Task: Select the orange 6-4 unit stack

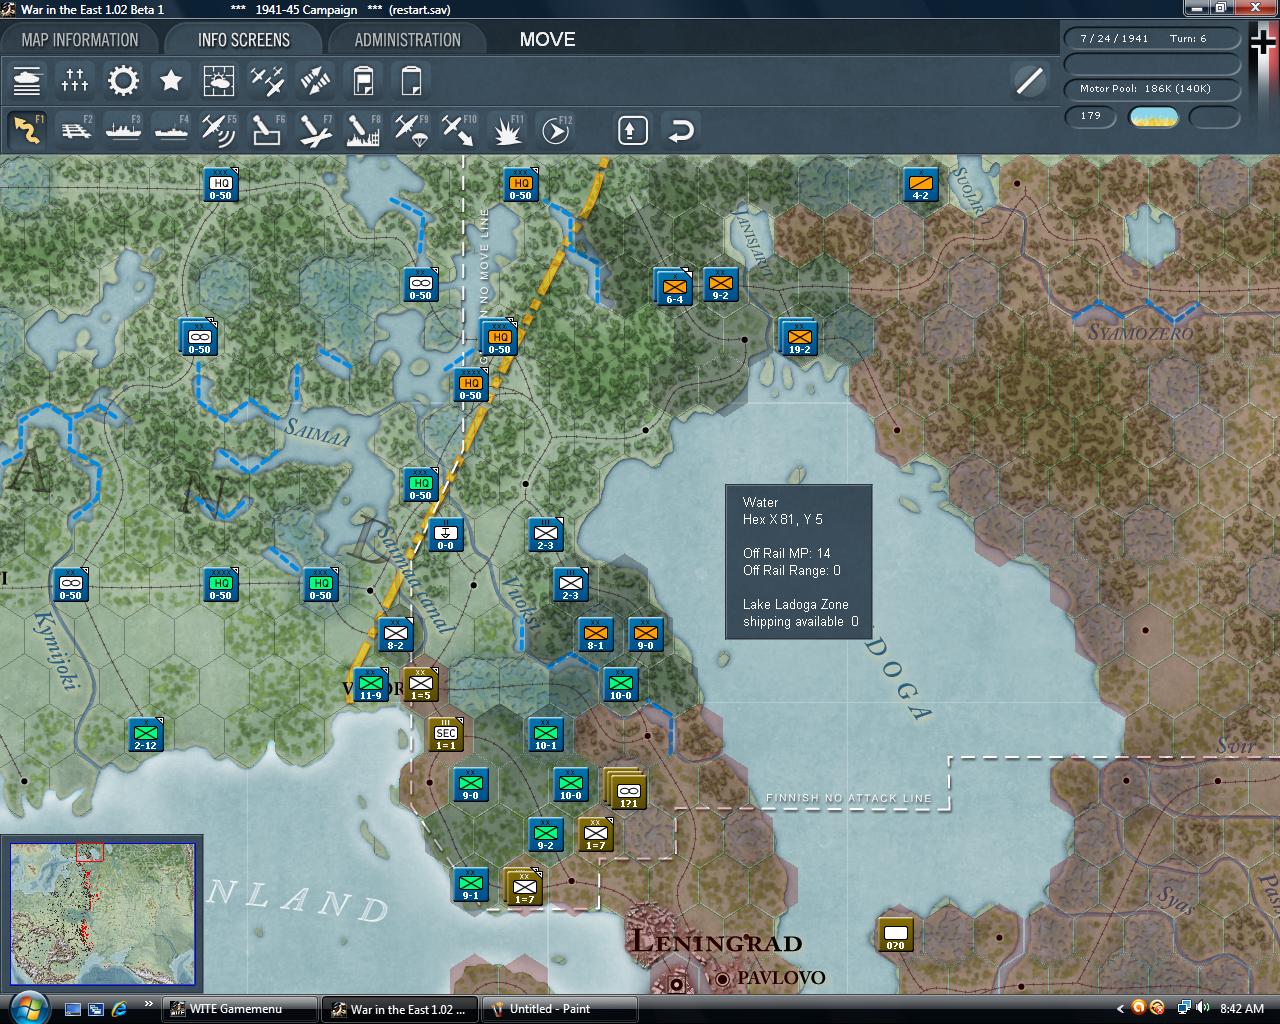Action: tap(673, 287)
